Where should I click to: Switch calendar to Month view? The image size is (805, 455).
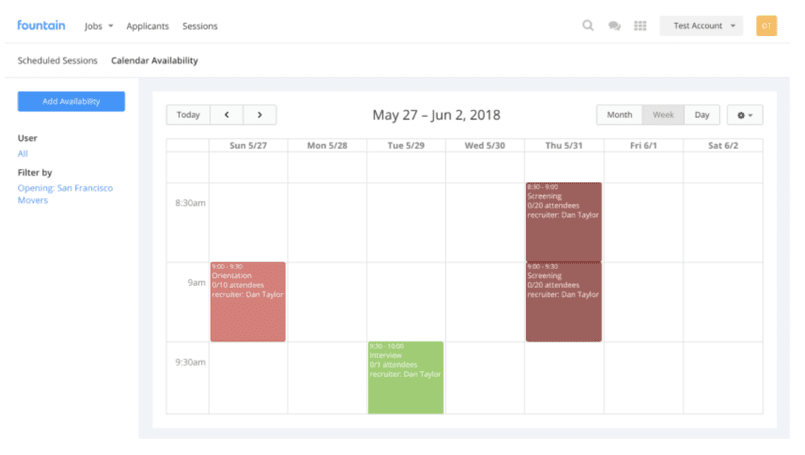pyautogui.click(x=619, y=115)
